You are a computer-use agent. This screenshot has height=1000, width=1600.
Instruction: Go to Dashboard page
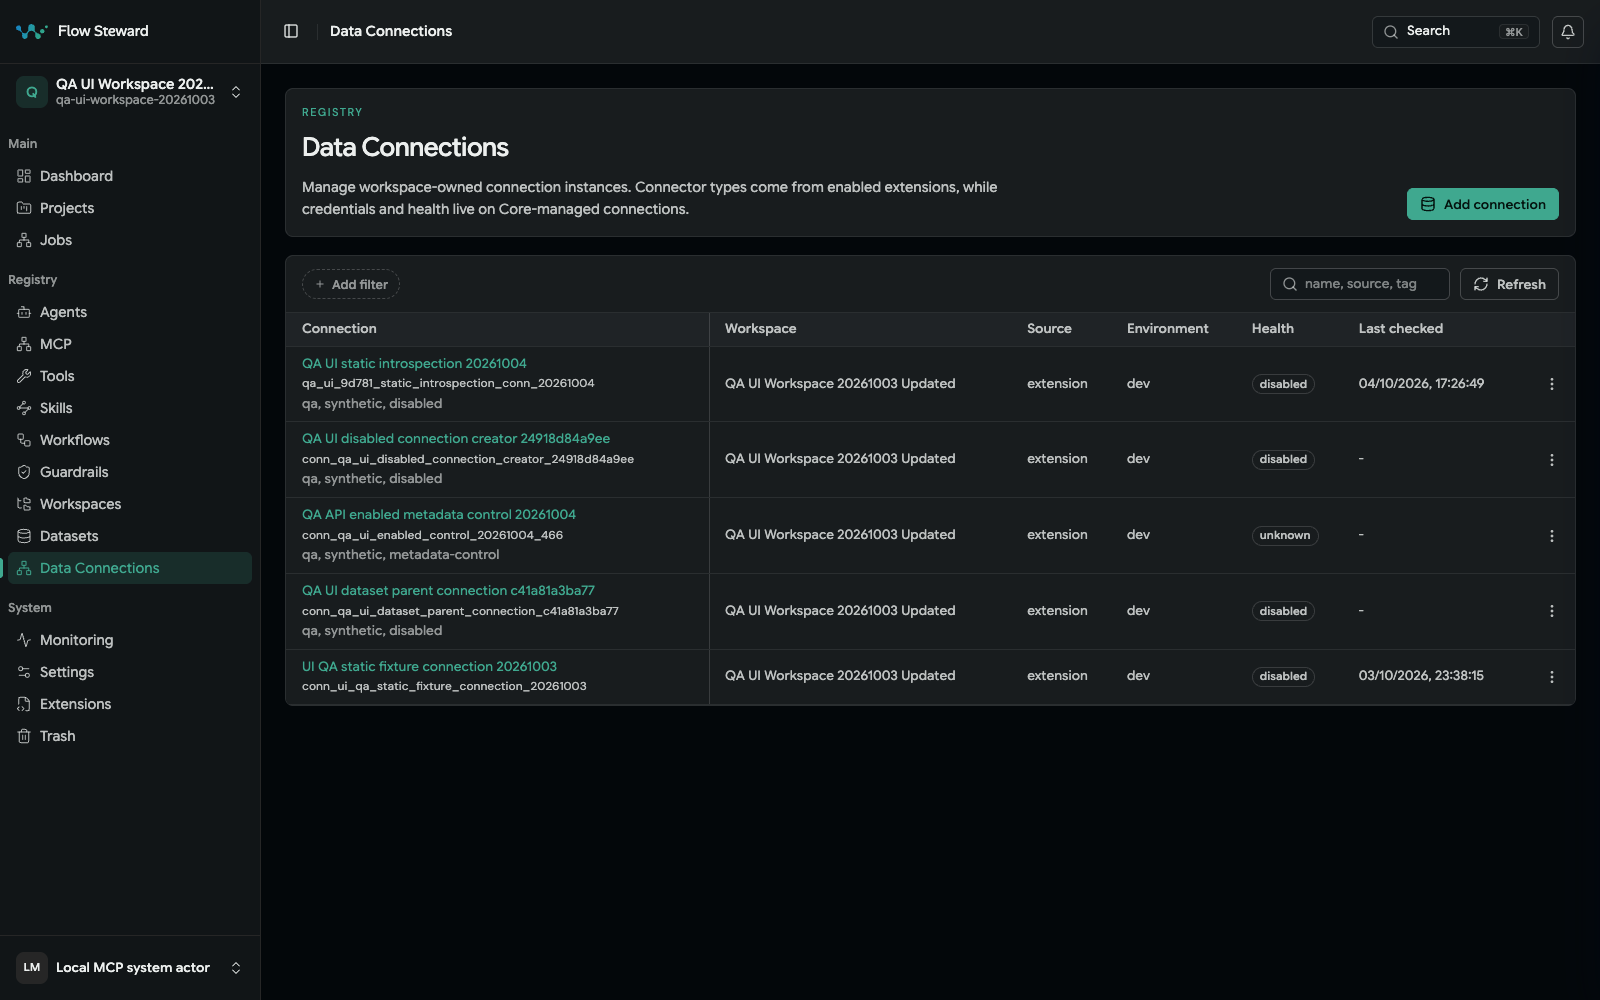coord(130,176)
